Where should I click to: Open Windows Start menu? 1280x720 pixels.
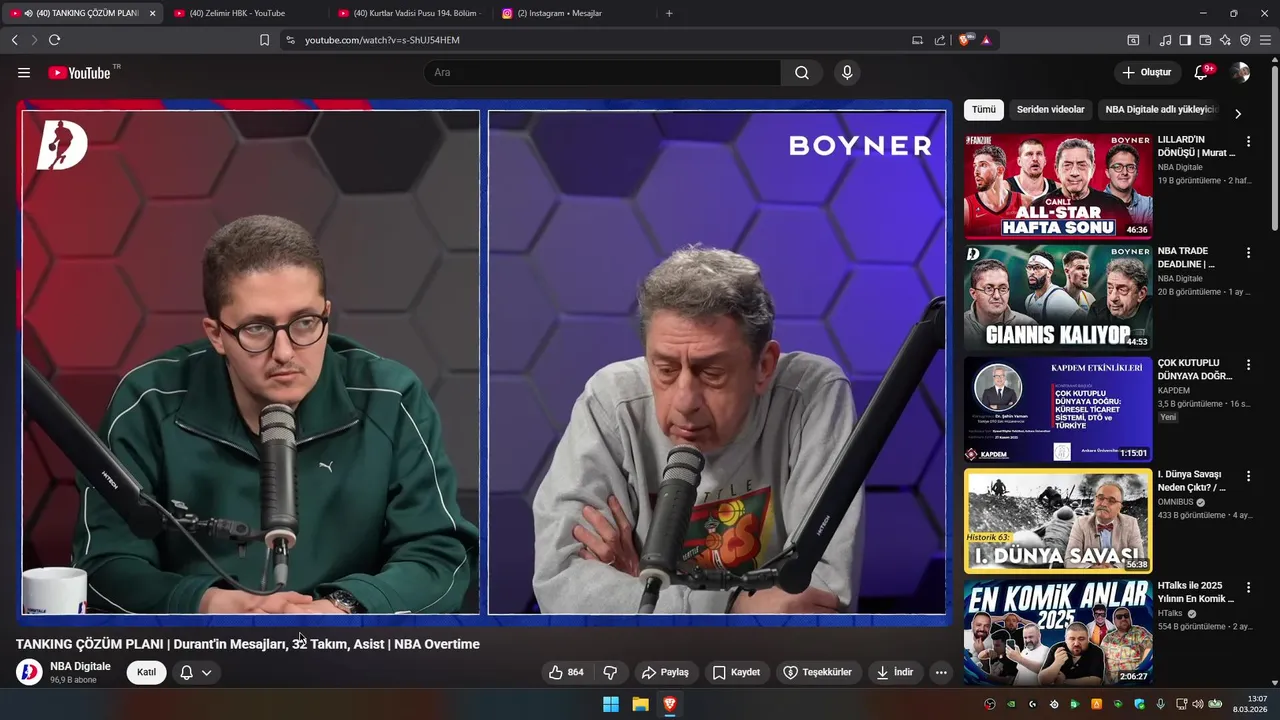point(610,704)
